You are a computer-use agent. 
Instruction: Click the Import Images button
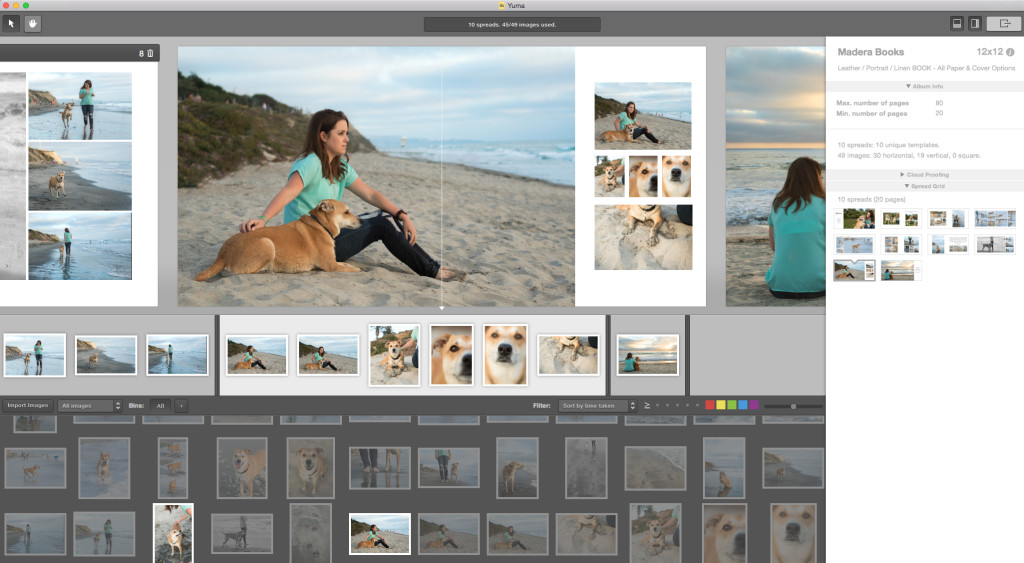27,406
